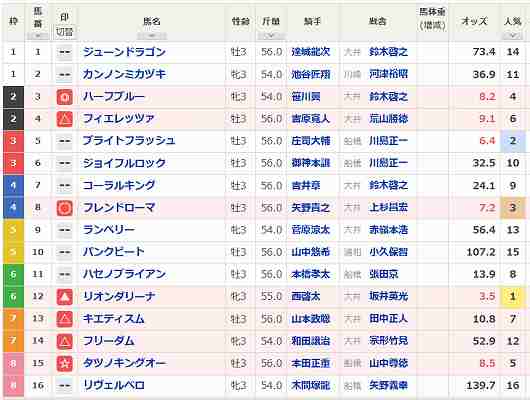Toggle the blank mark for リヴェルベロ
The image size is (530, 400).
point(64,385)
